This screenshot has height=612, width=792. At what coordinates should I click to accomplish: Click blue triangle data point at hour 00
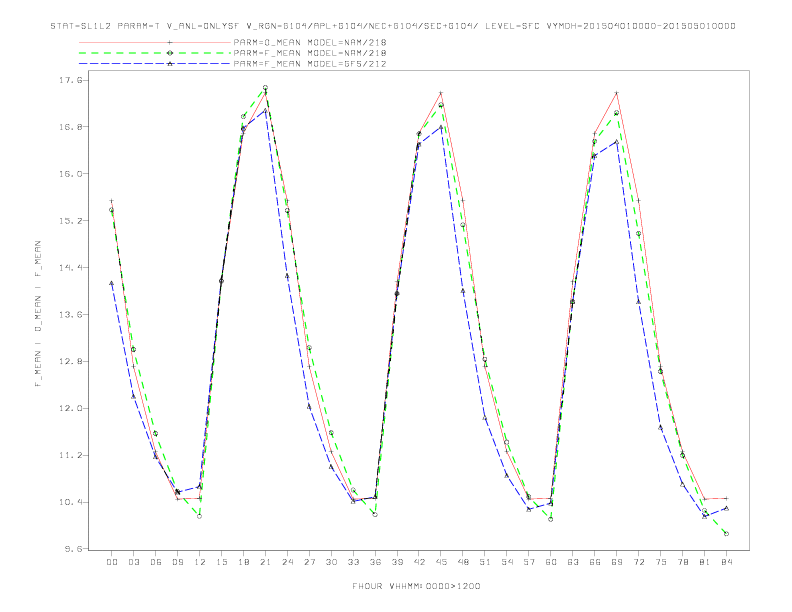coord(111,283)
